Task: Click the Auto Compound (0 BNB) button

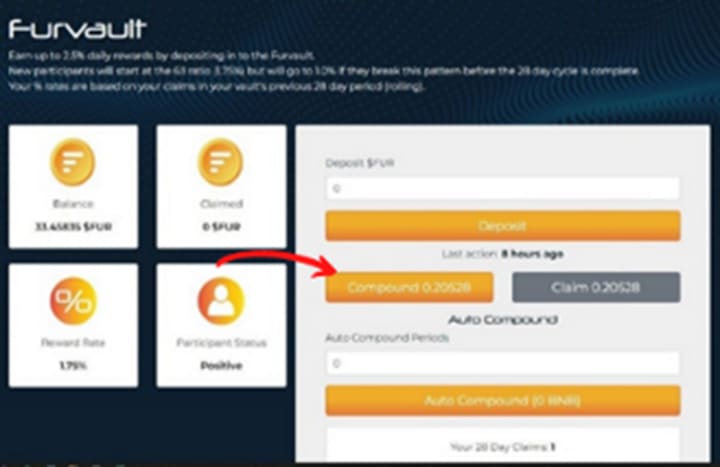Action: click(x=503, y=400)
